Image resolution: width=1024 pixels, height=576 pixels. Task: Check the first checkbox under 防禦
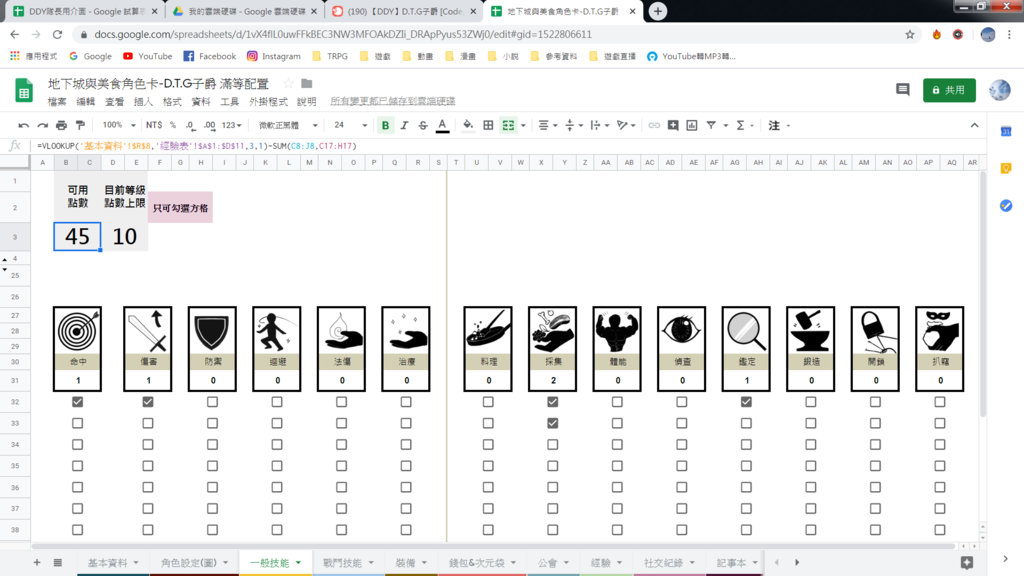coord(212,402)
